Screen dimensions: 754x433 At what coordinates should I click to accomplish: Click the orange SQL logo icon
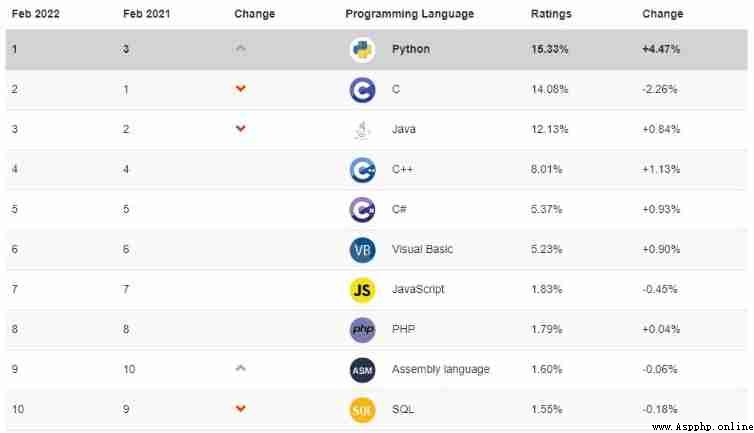(362, 410)
